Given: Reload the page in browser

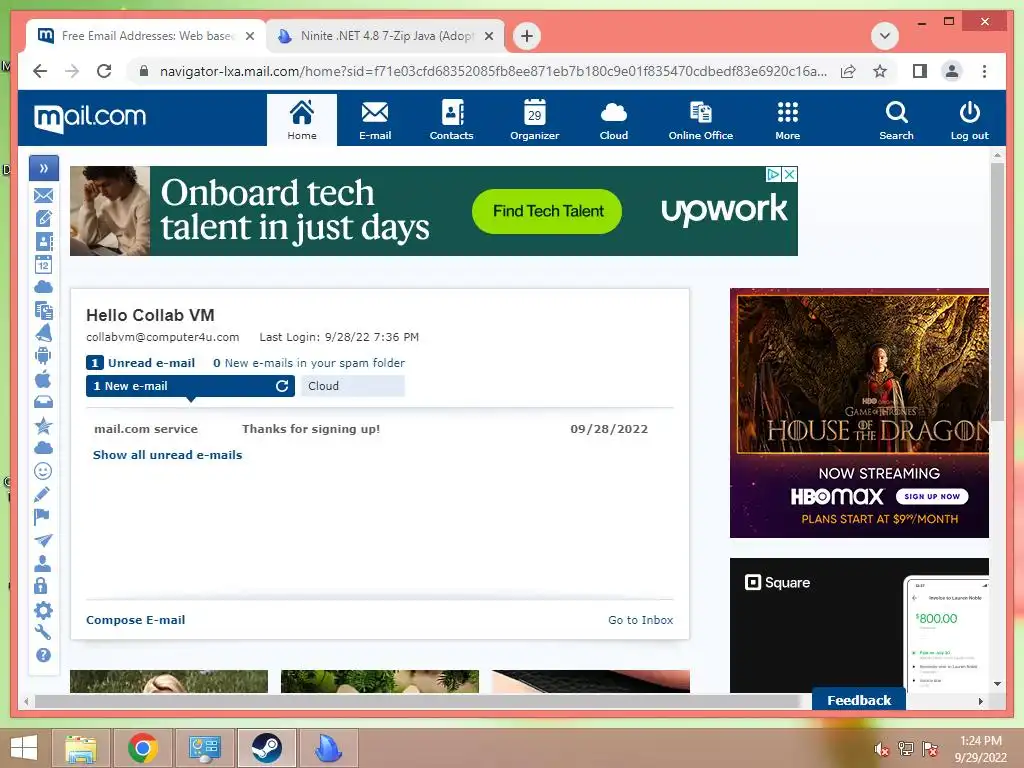Looking at the screenshot, I should pos(104,71).
